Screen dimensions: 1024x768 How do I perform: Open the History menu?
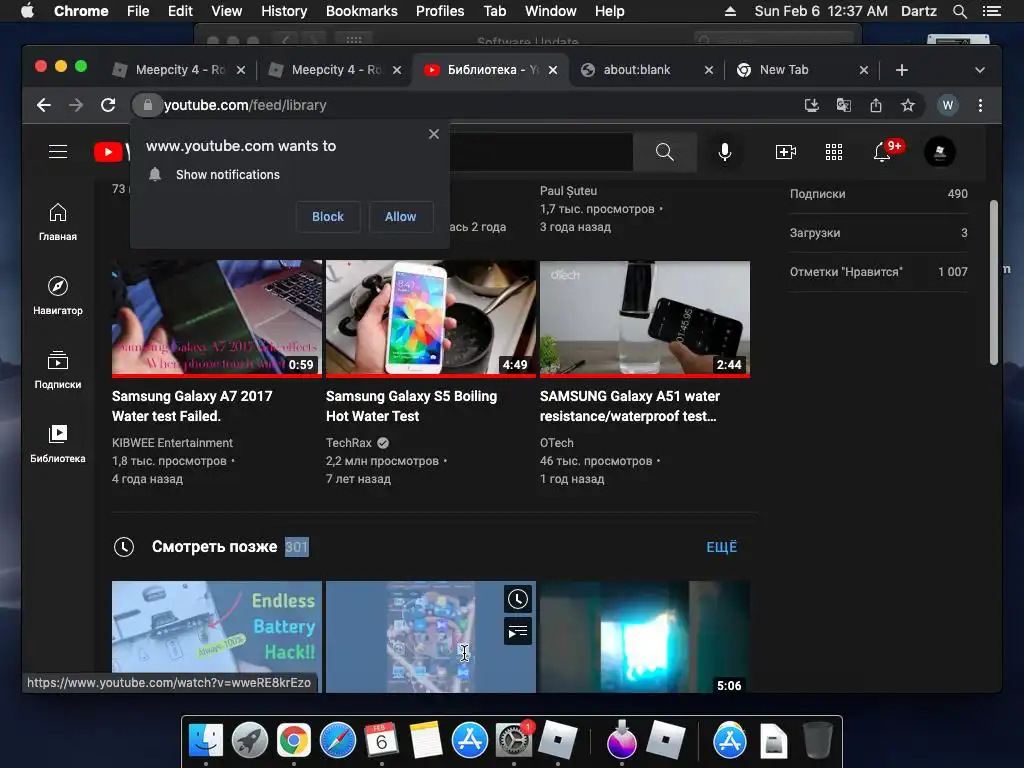(x=284, y=11)
